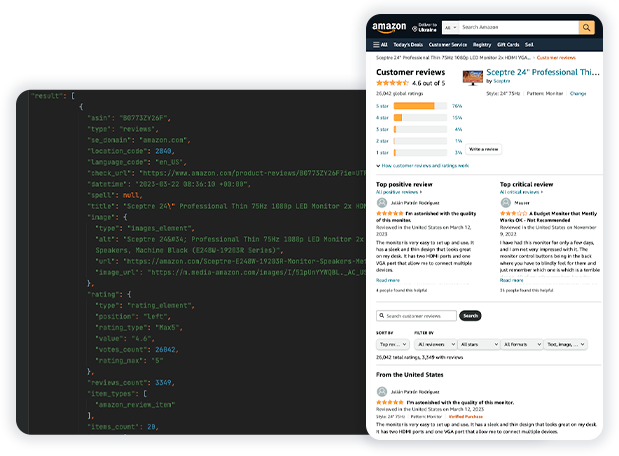Click the "check_url" line in the JSON
Screen dimensions: 619x456
226,173
